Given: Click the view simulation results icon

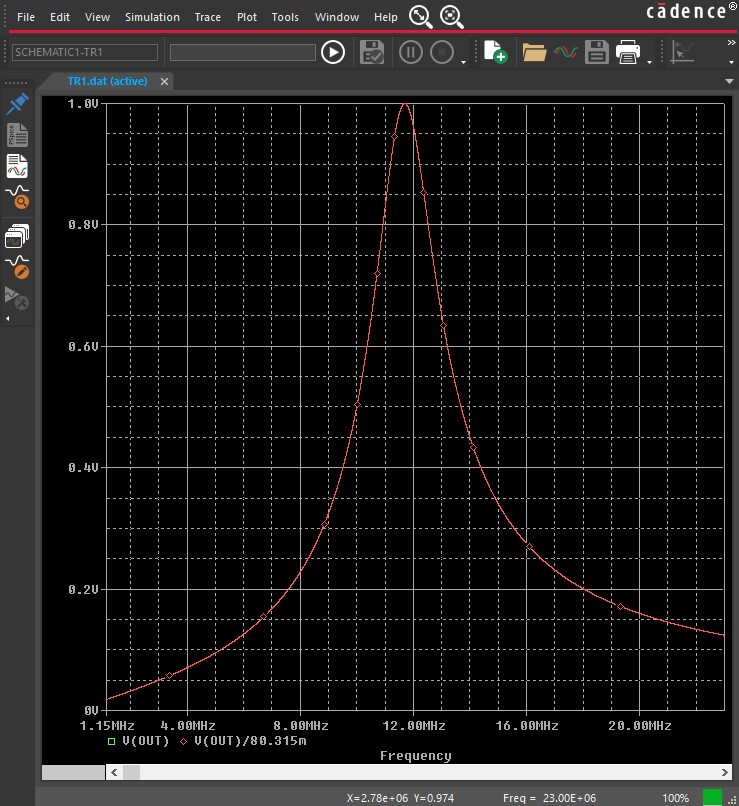Looking at the screenshot, I should 17,166.
